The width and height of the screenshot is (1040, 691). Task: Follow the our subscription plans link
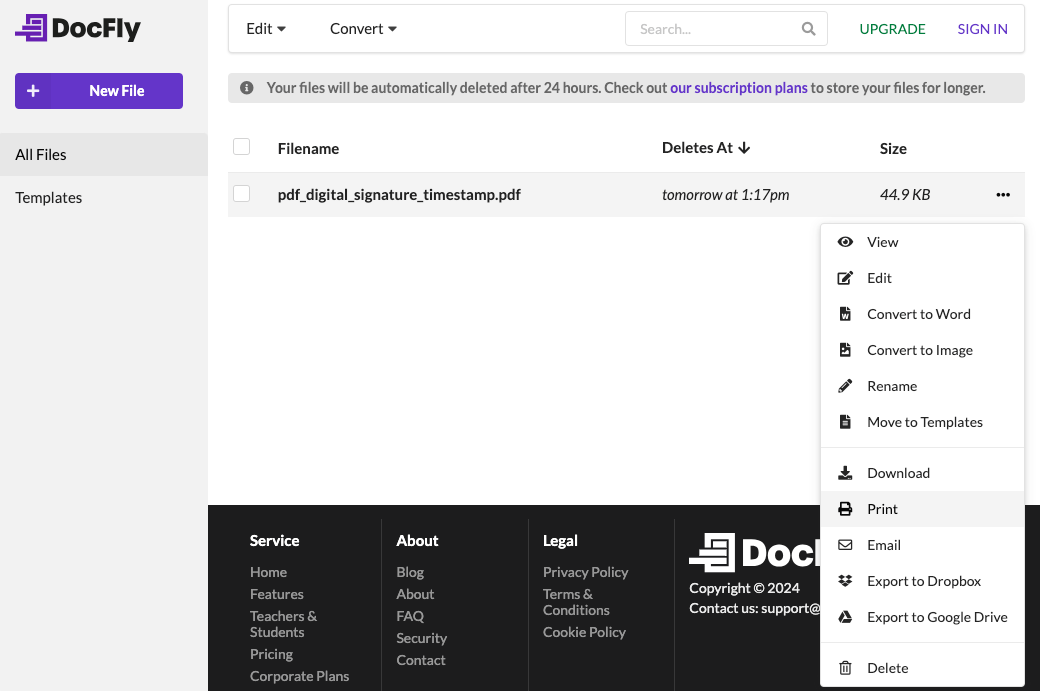point(738,88)
